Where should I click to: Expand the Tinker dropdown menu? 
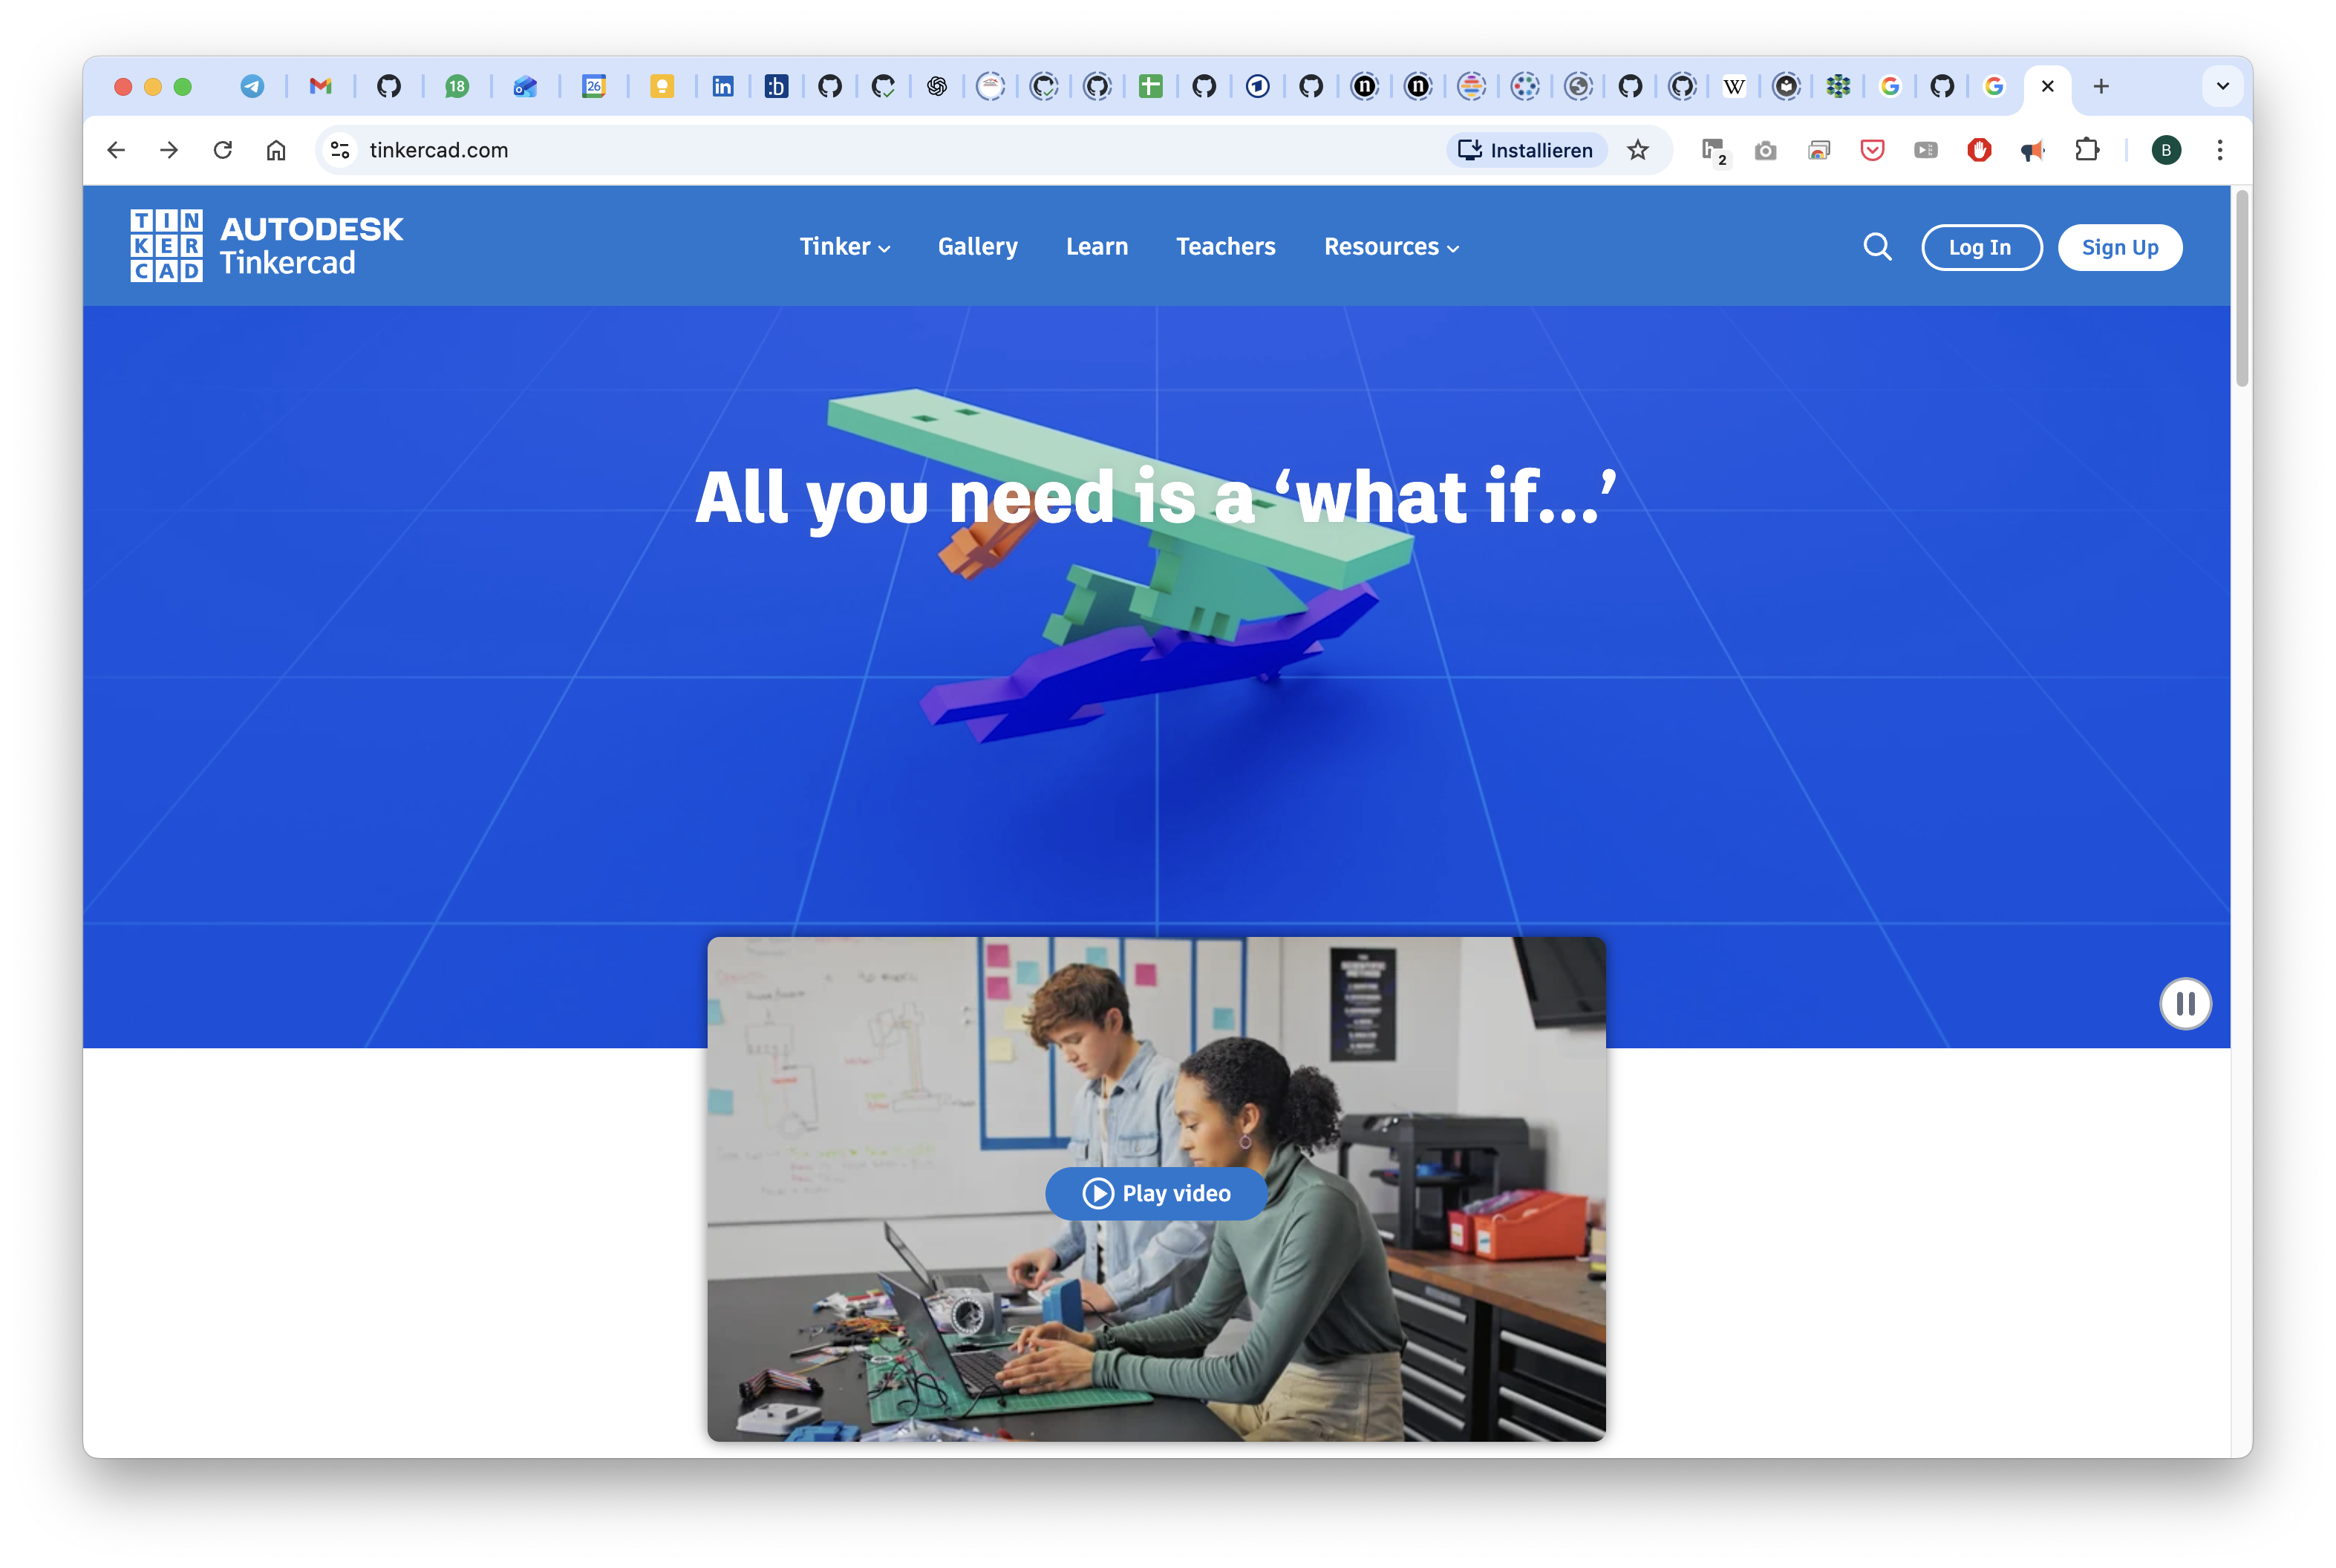[x=844, y=247]
